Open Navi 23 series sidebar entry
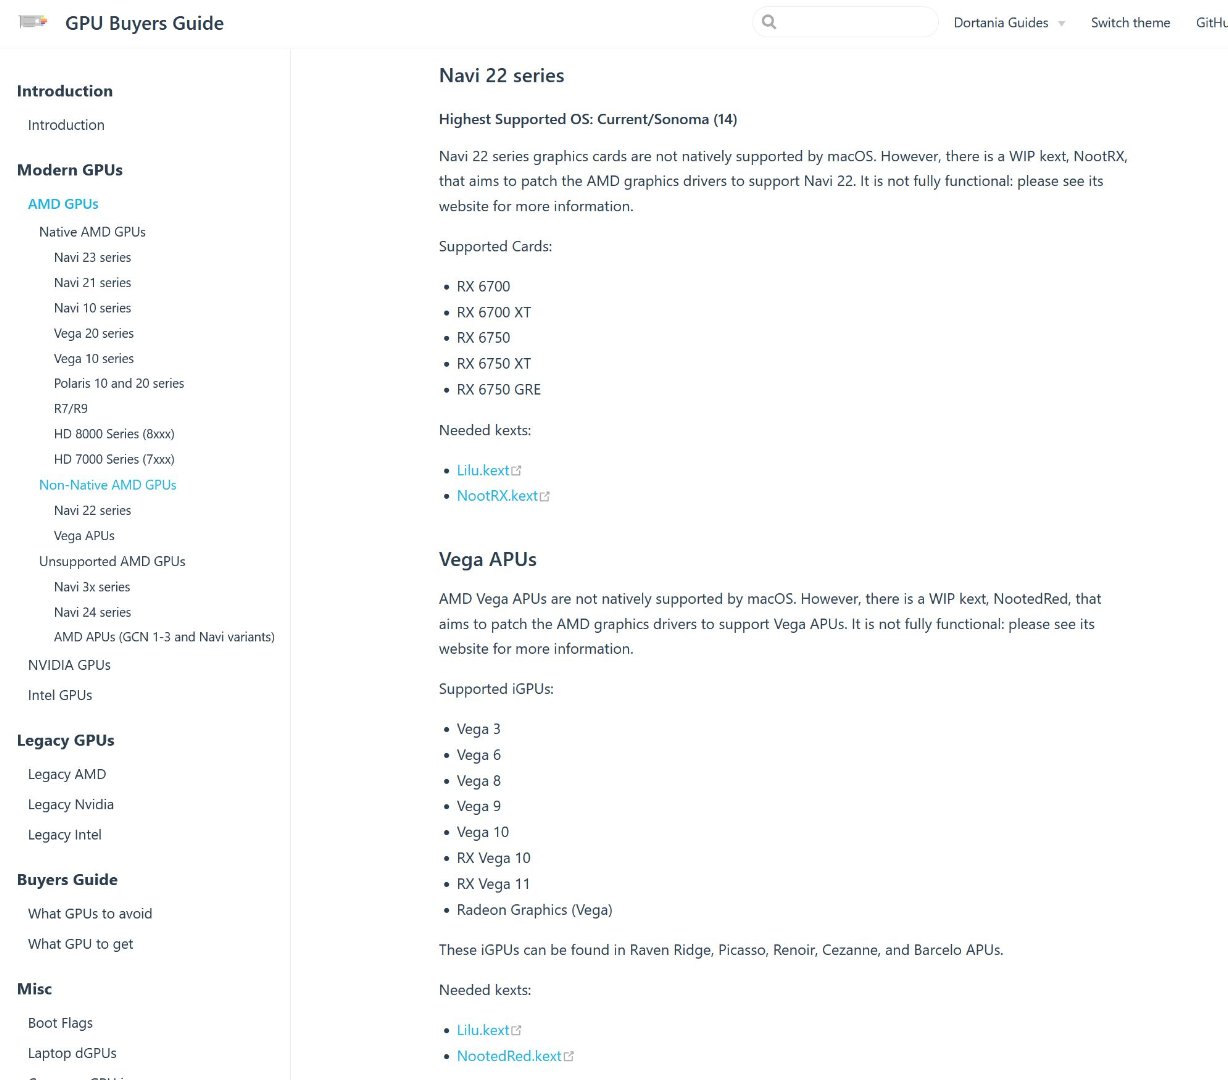The image size is (1228, 1080). click(x=92, y=258)
